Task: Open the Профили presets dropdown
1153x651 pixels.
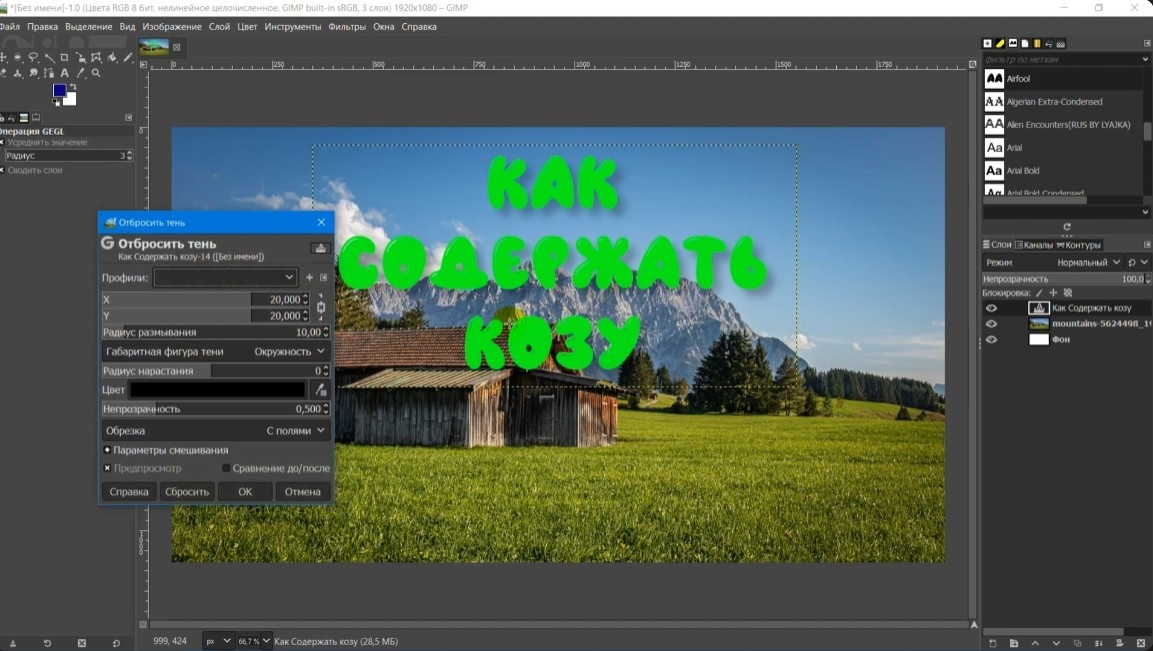Action: click(x=225, y=277)
